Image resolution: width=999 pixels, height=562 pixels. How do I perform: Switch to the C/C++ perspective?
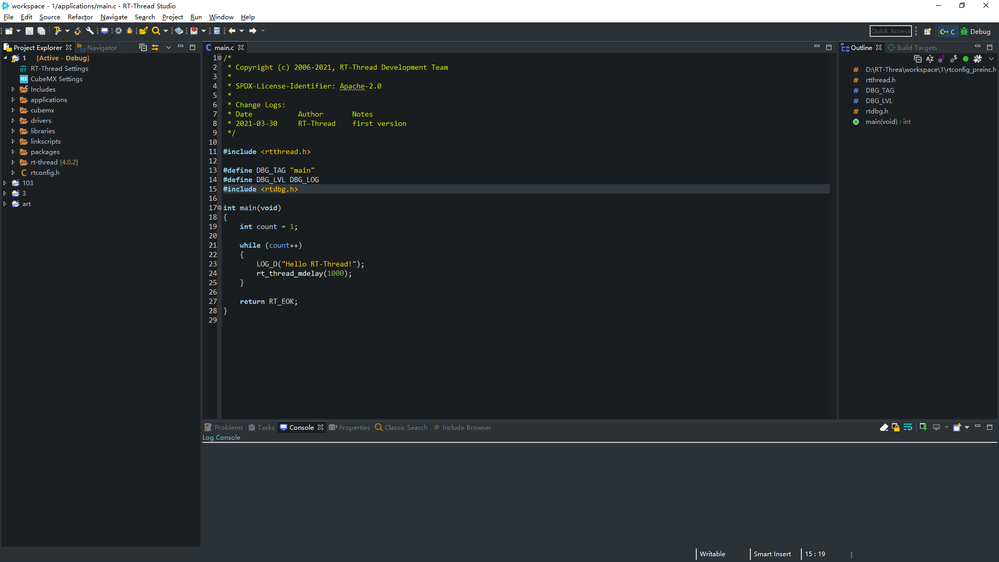(x=947, y=31)
